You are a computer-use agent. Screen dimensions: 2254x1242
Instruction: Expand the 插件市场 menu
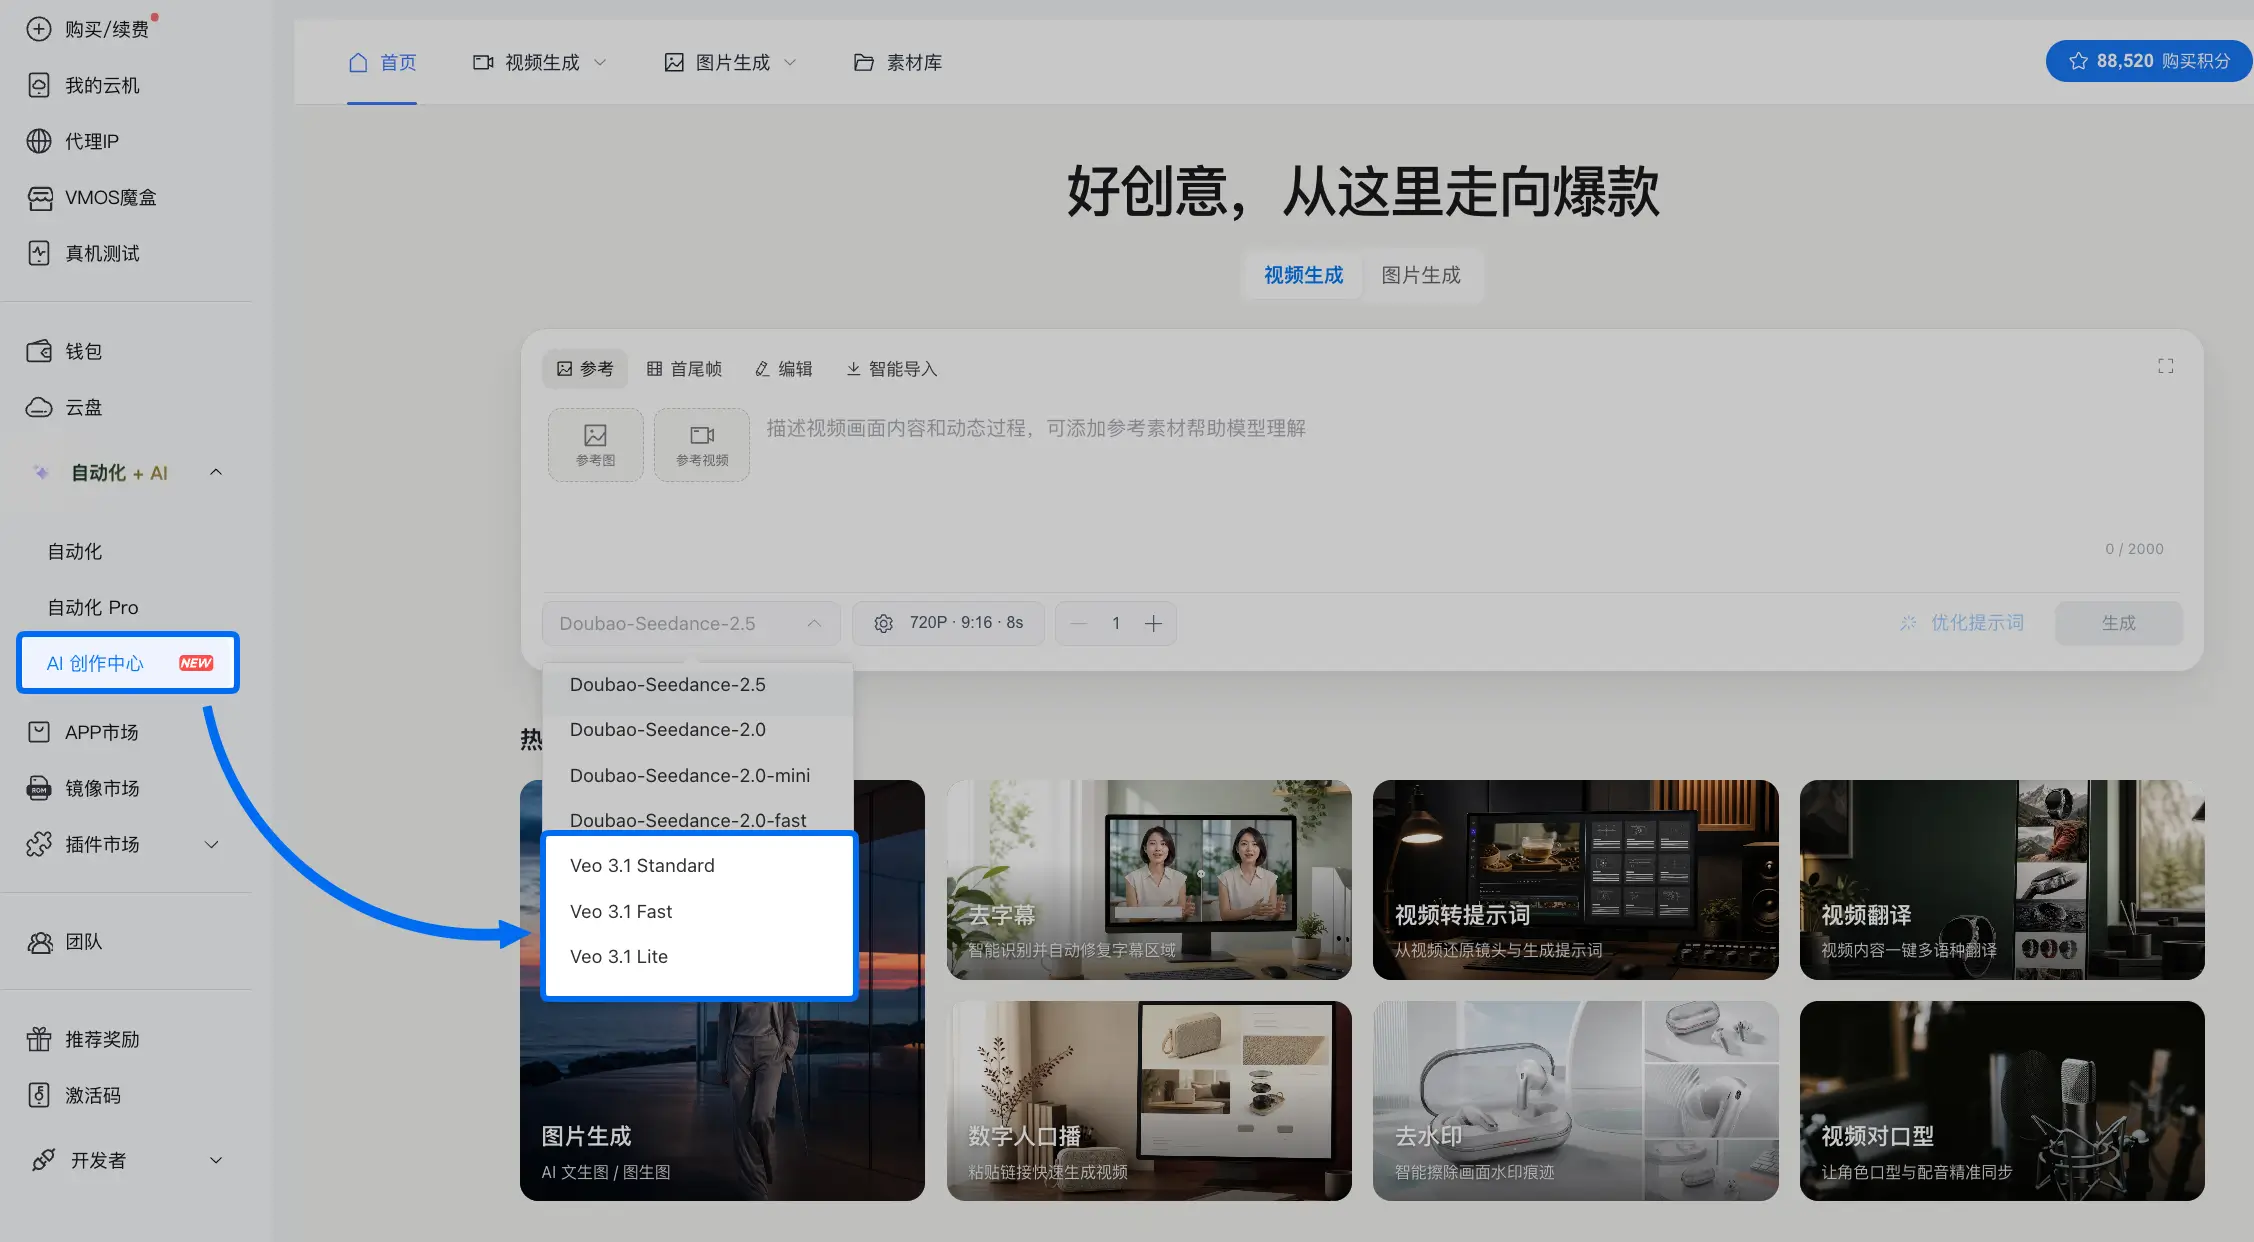(212, 844)
